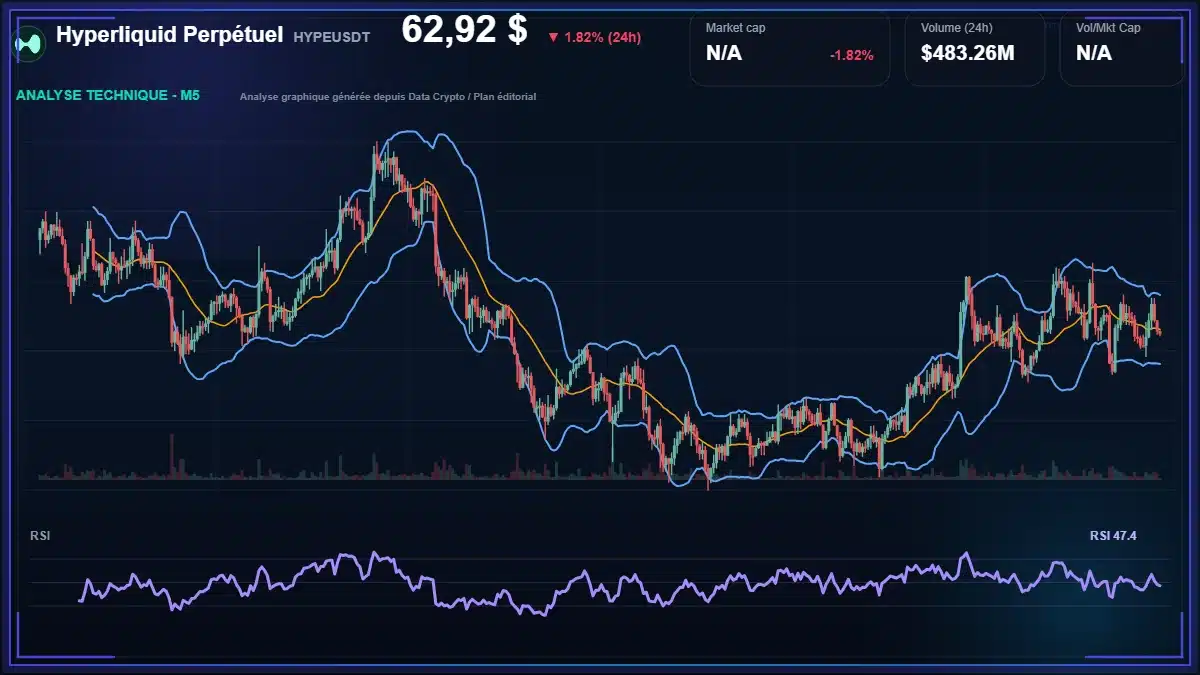
Task: Click the -1.82% value in Market cap card
Action: [x=852, y=55]
